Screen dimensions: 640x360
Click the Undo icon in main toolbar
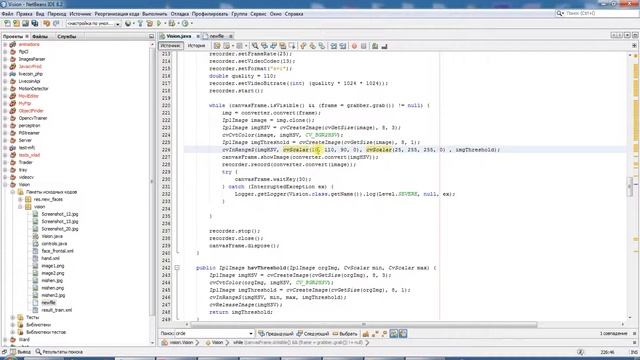(x=47, y=24)
